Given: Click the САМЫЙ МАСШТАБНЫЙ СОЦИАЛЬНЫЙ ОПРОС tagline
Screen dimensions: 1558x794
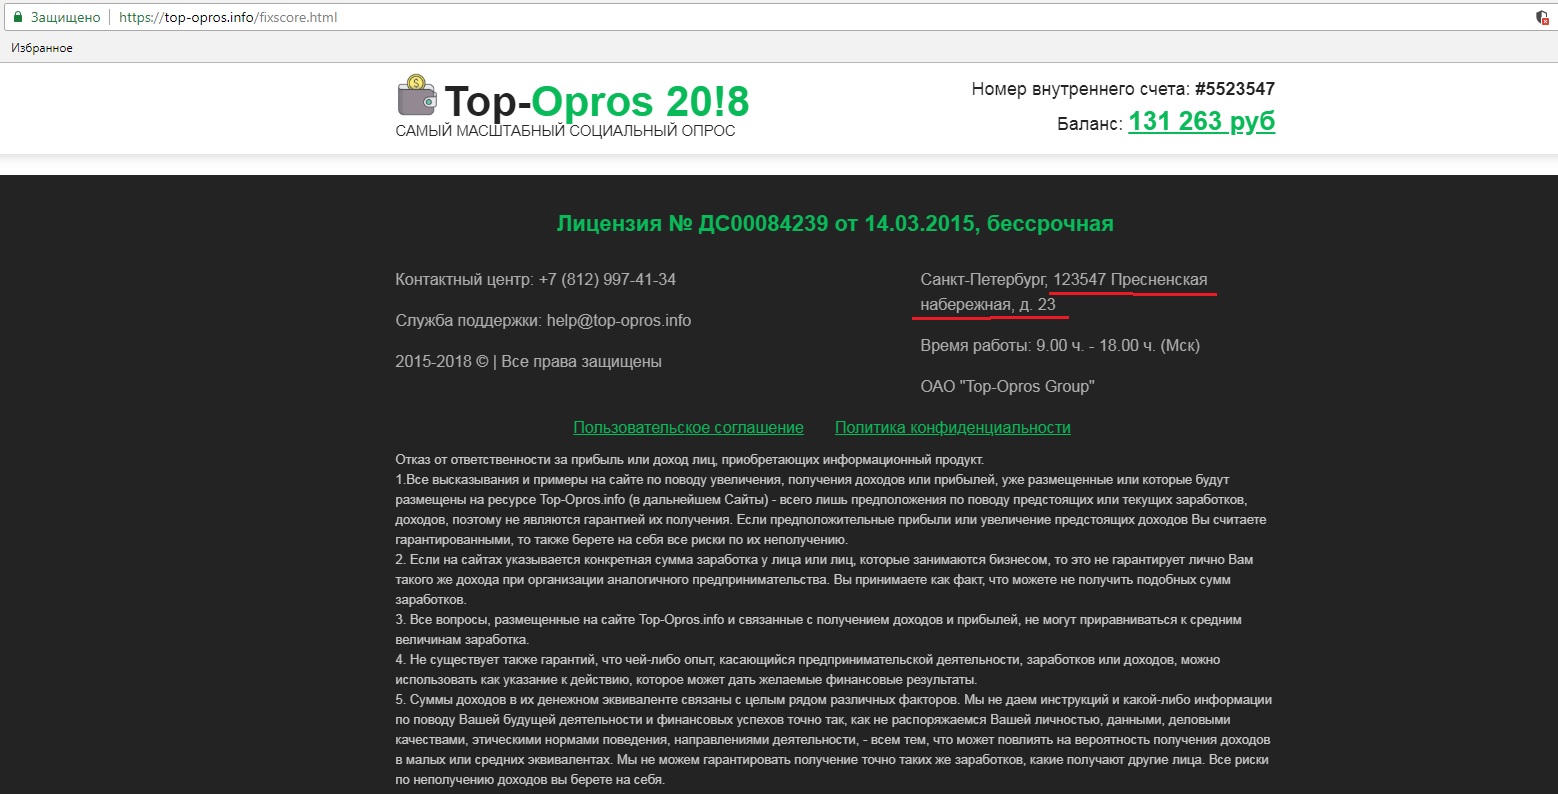Looking at the screenshot, I should coord(565,131).
